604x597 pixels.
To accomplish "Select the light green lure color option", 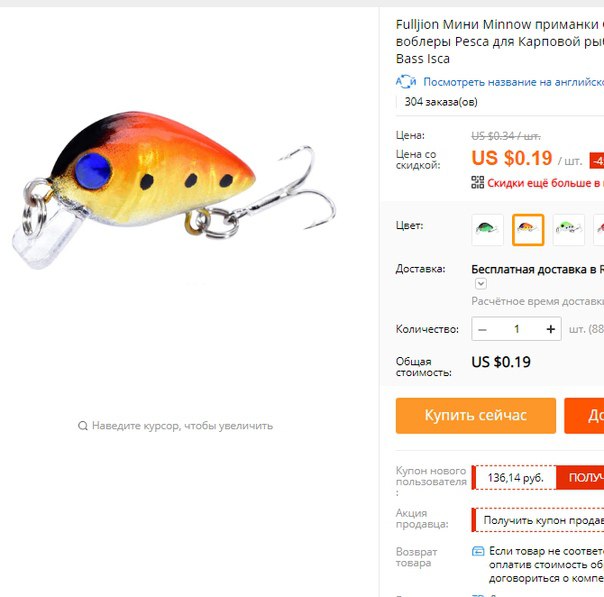I will tap(569, 230).
